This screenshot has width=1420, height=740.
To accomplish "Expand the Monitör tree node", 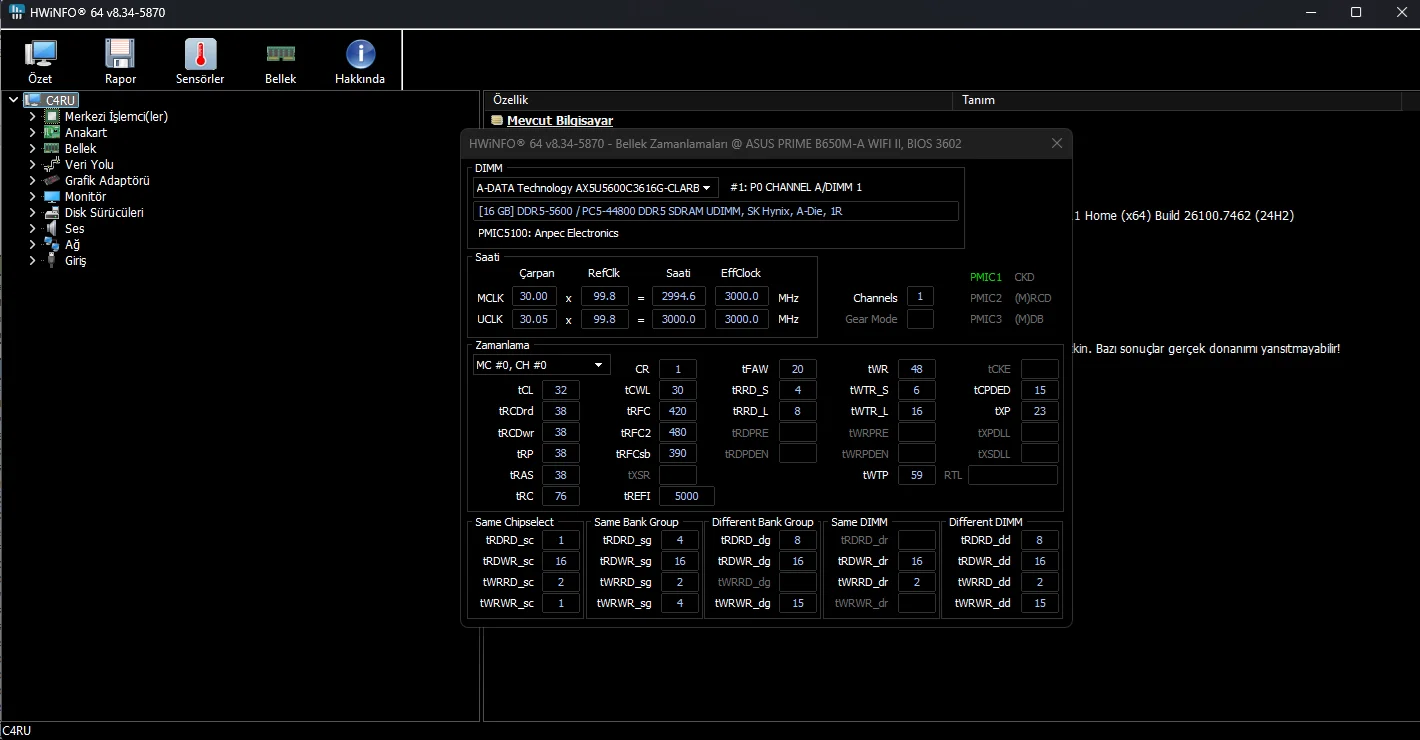I will point(32,196).
